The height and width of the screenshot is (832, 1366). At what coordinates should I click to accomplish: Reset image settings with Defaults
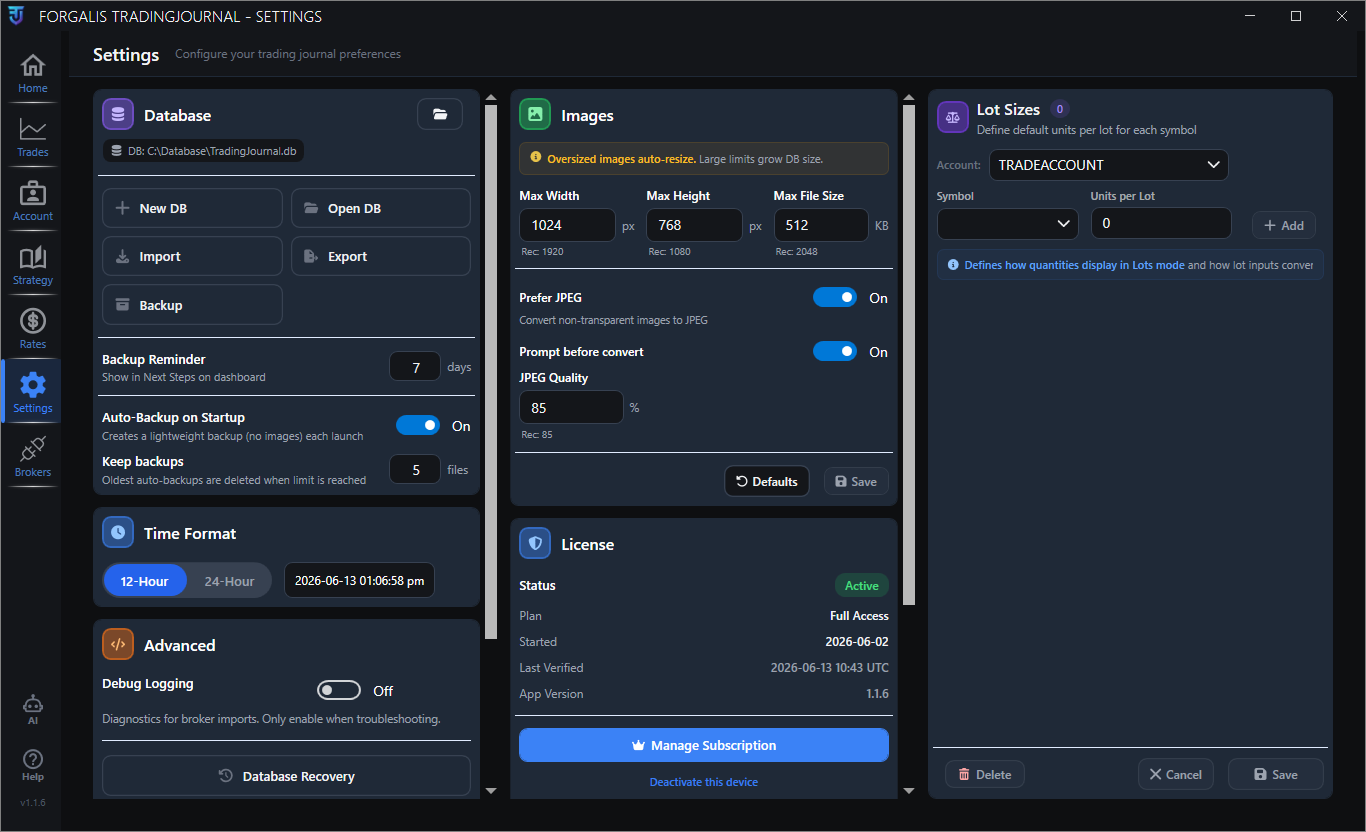pos(767,481)
